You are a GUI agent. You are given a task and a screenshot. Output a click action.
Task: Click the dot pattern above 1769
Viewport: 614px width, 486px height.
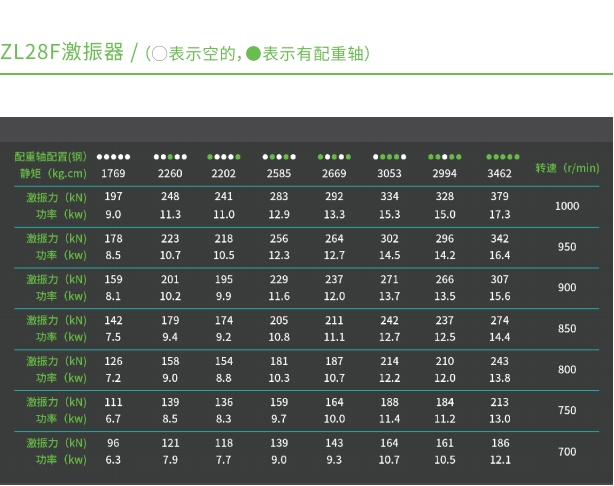[x=113, y=157]
